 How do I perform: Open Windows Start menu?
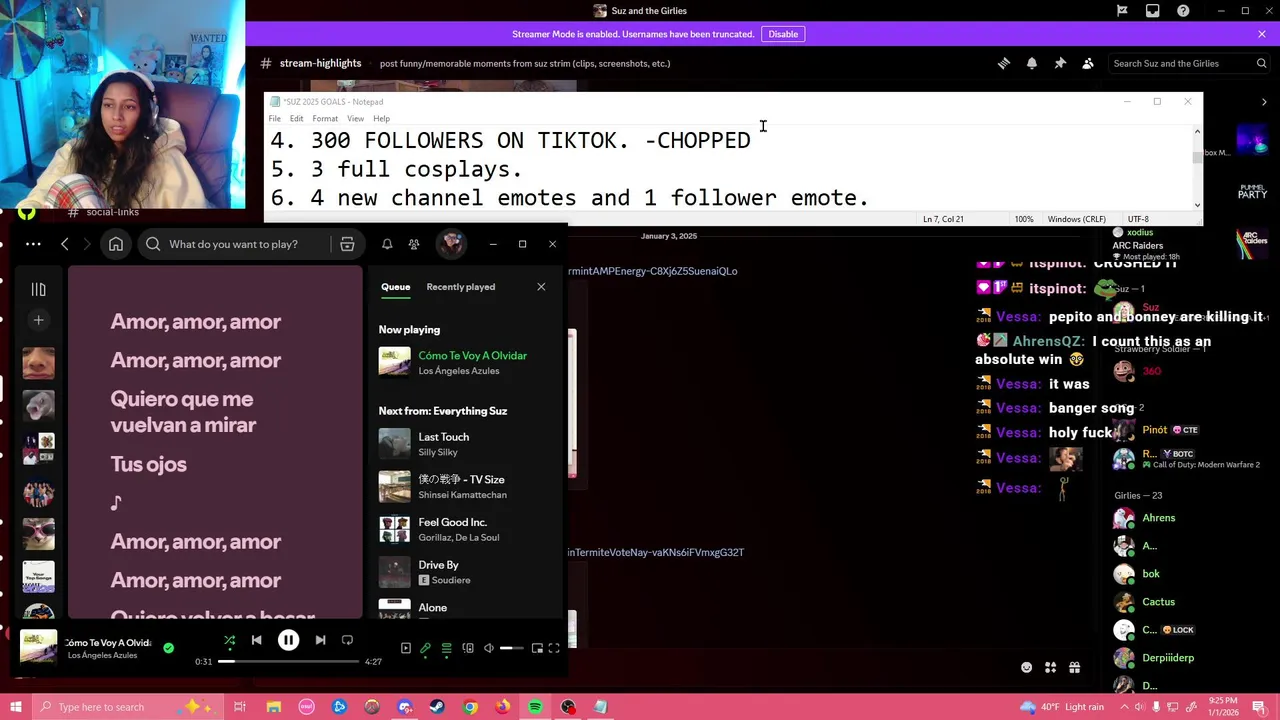[16, 707]
